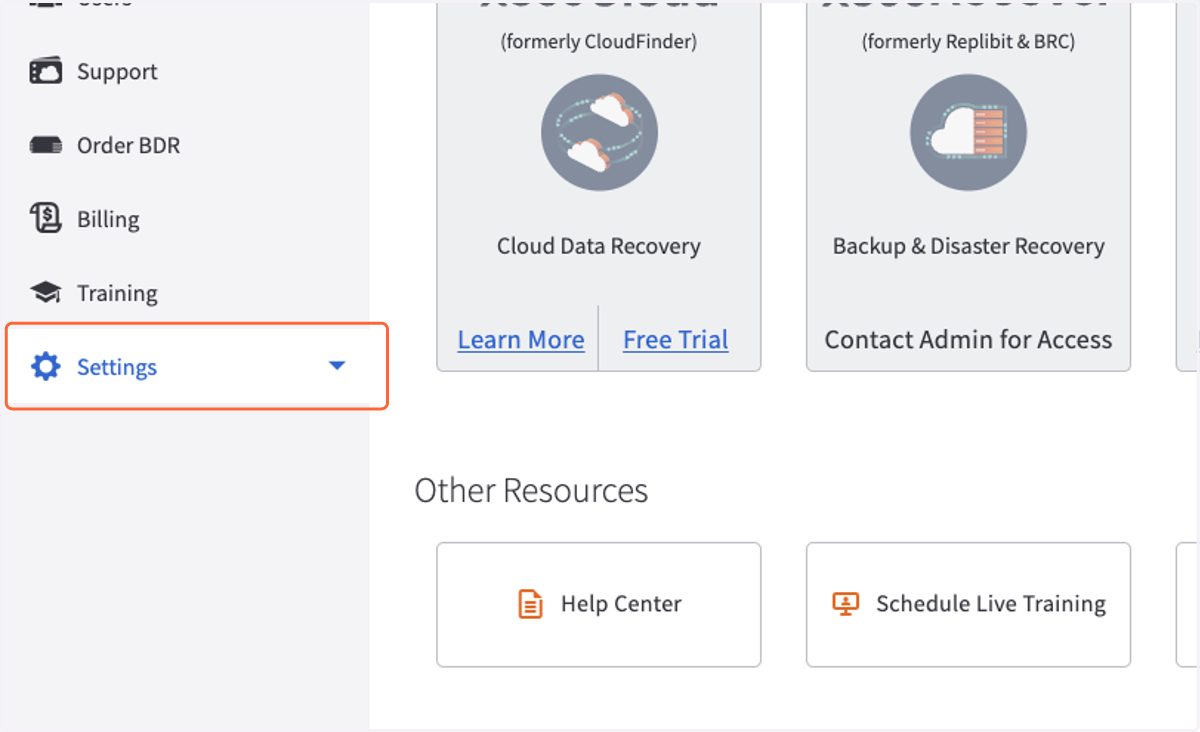Click the Other Resources heading
Image resolution: width=1200 pixels, height=732 pixels.
531,491
